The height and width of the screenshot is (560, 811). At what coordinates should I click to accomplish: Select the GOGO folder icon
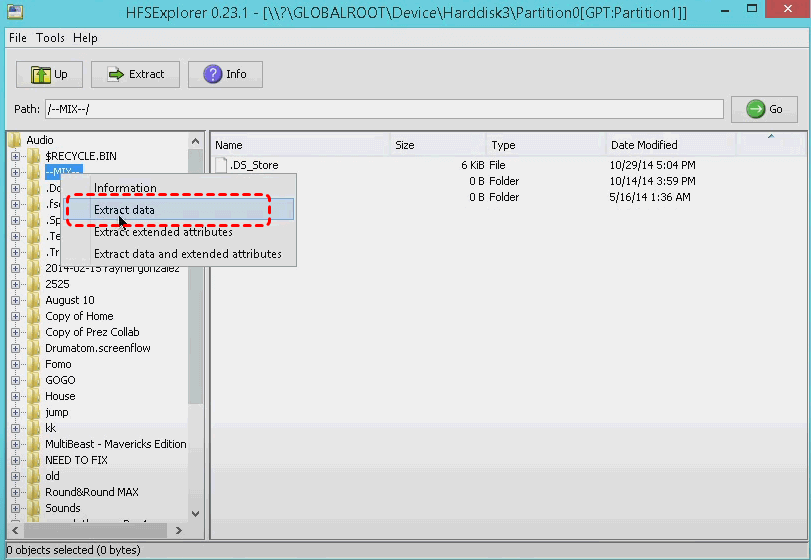tap(34, 380)
